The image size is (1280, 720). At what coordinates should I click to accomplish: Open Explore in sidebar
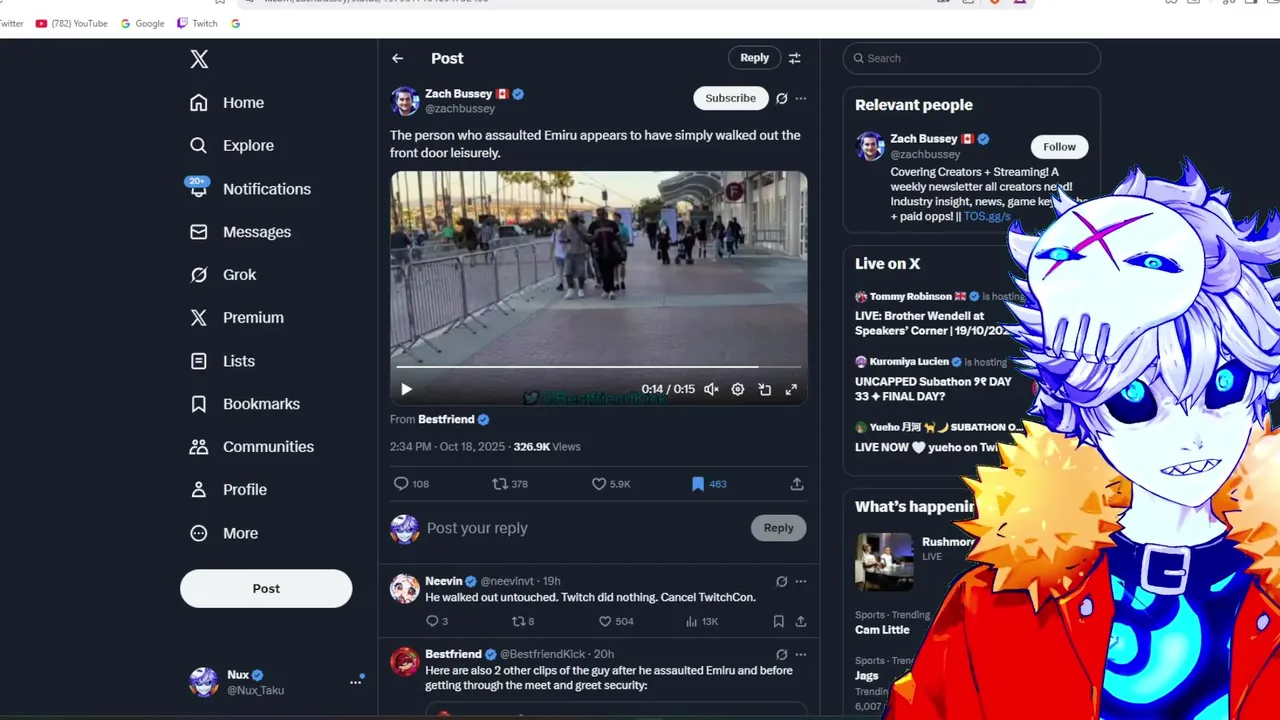click(232, 146)
